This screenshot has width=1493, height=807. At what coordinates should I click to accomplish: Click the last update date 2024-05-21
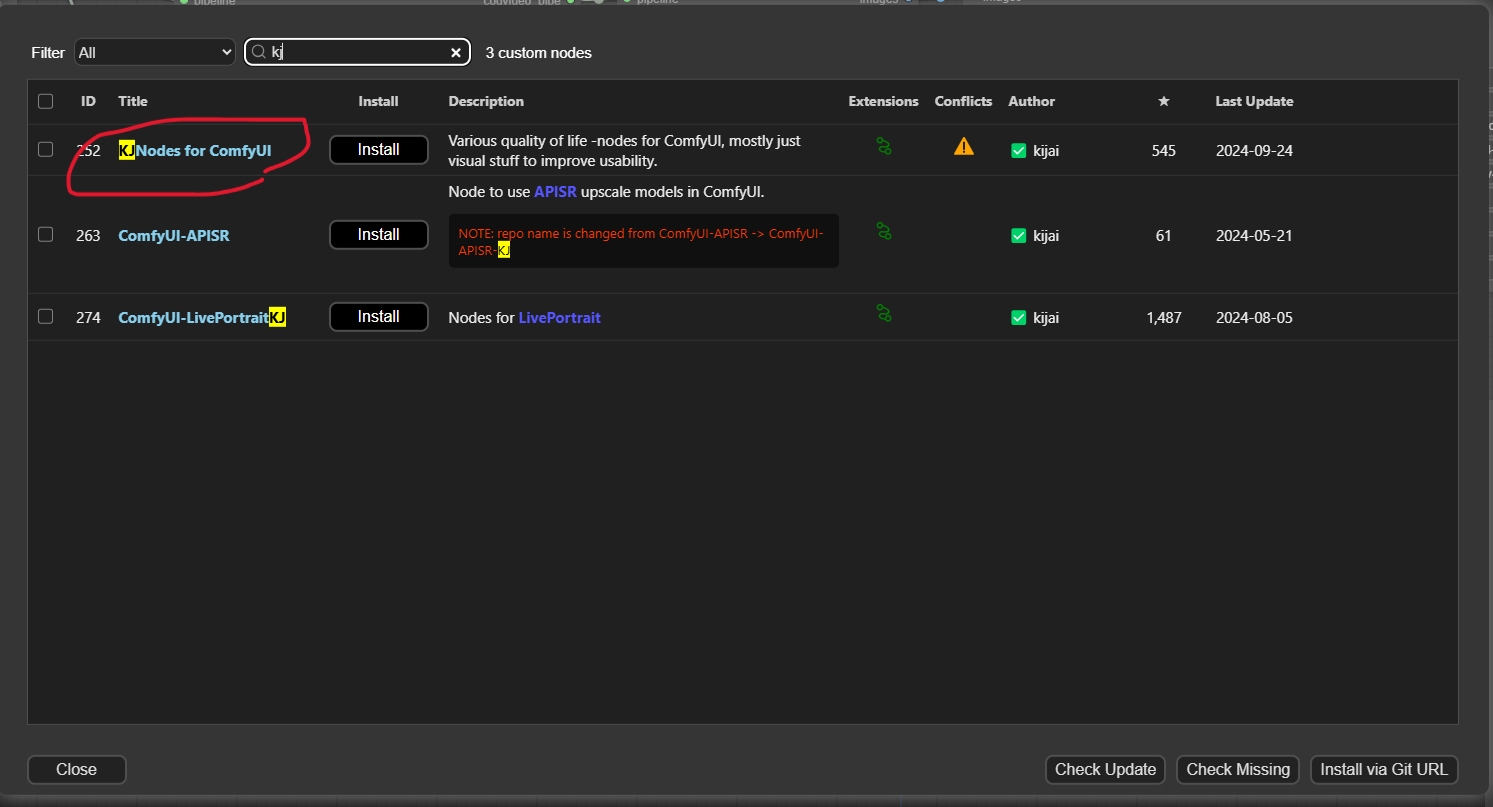pos(1254,236)
